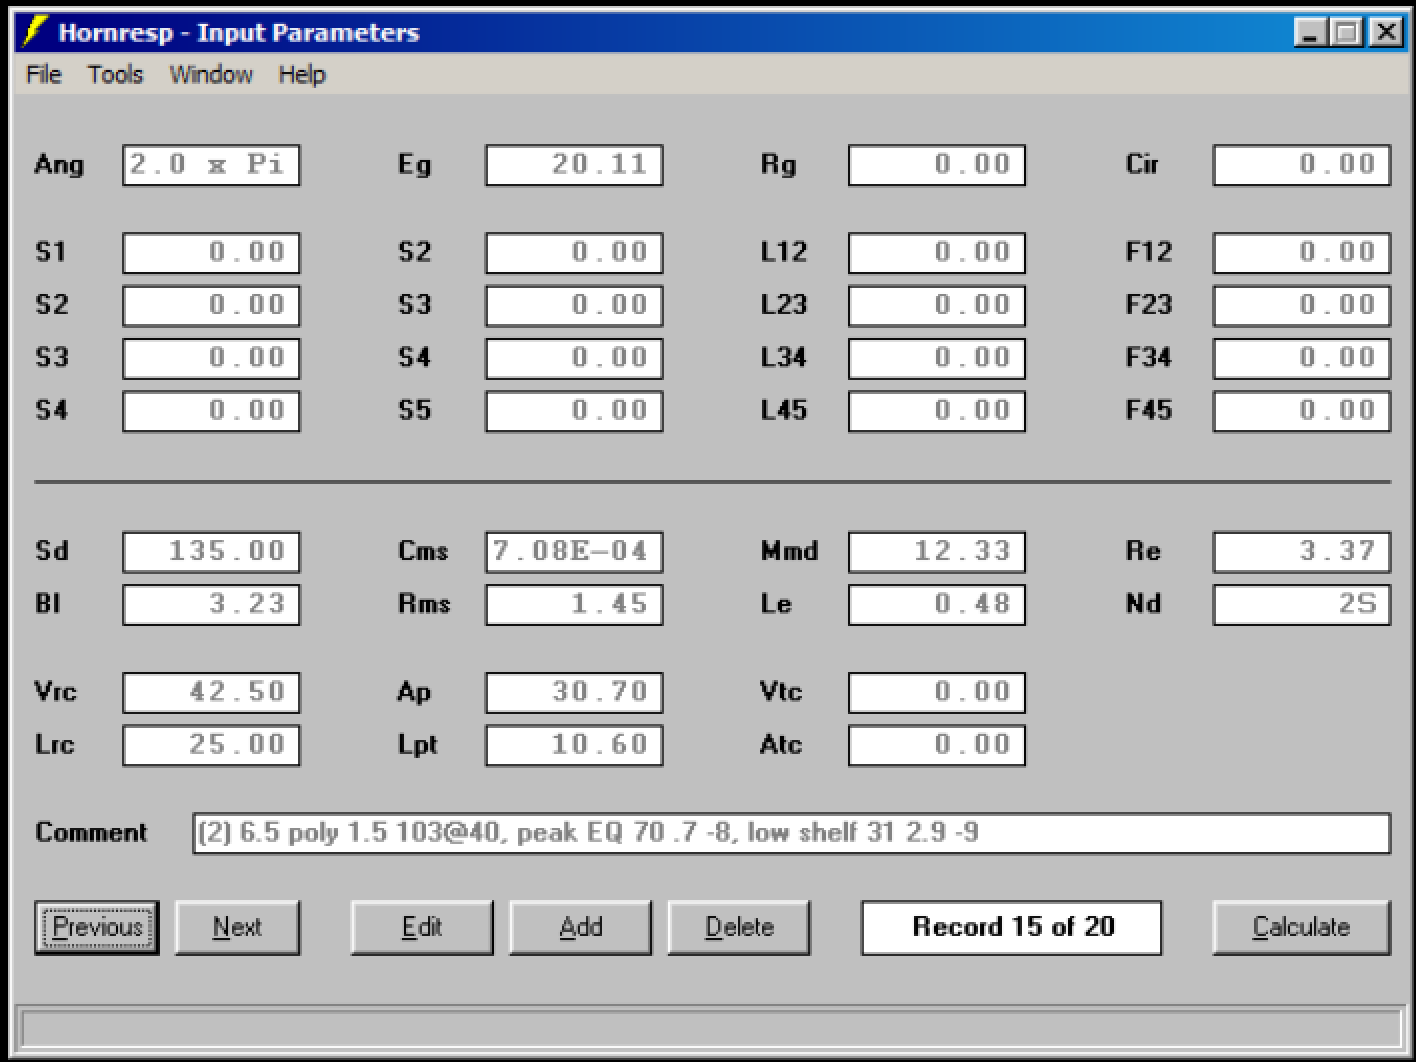The image size is (1416, 1062).
Task: Select the Bl field showing 3.23
Action: click(211, 605)
